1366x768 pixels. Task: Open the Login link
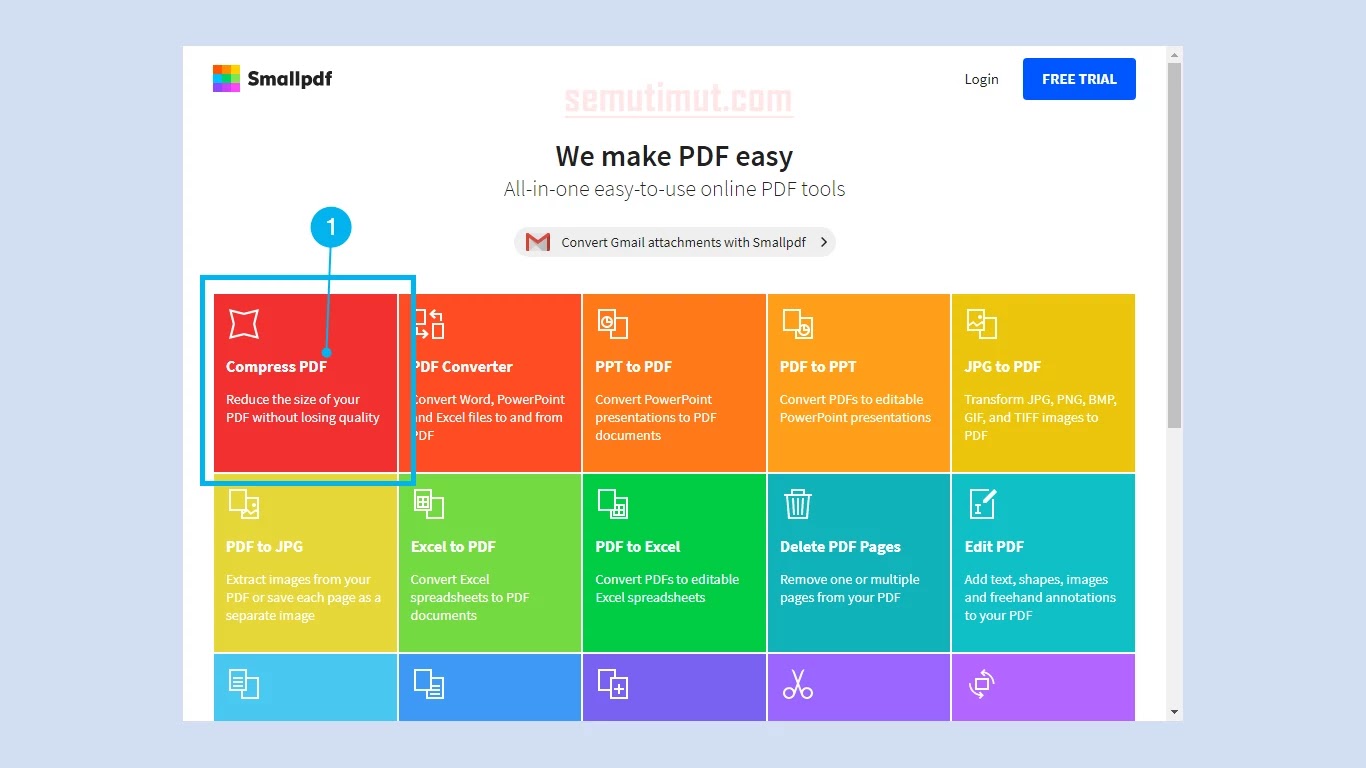click(981, 79)
